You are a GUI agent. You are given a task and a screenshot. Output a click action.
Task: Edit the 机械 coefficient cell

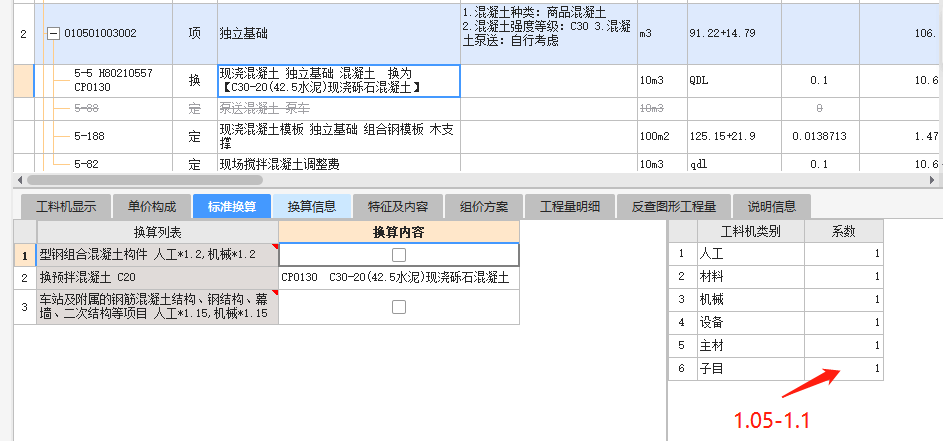click(844, 300)
